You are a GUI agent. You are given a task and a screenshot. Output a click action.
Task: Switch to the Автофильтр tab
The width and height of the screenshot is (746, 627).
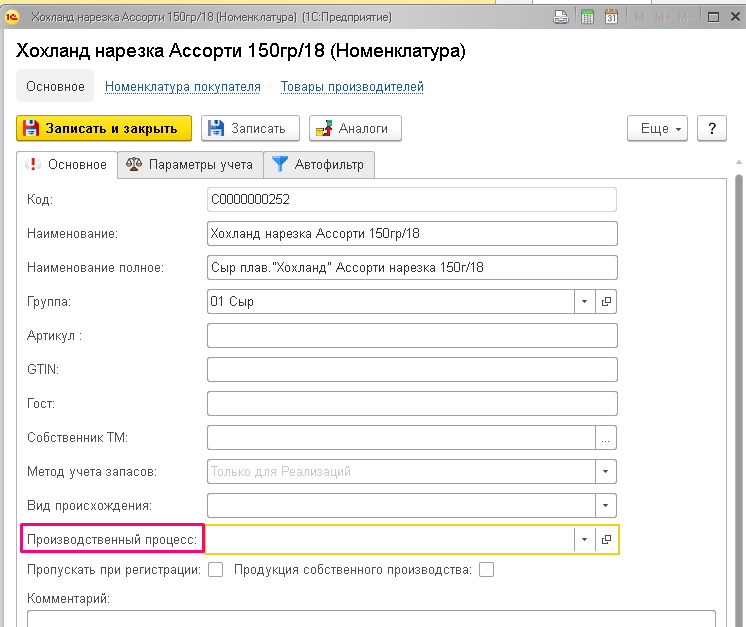tap(319, 165)
